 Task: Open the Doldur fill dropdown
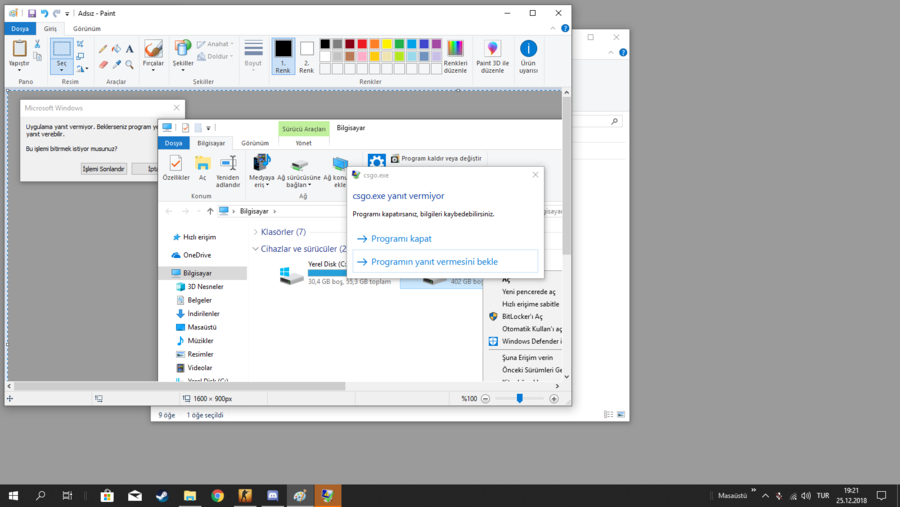(x=215, y=57)
